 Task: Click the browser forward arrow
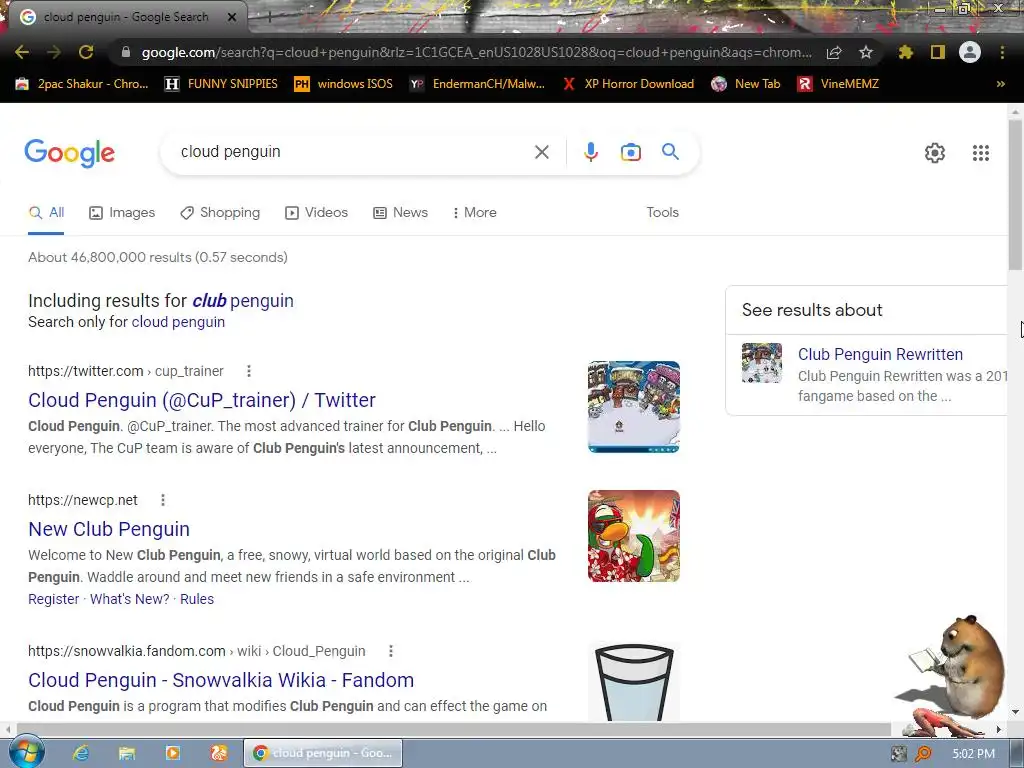click(54, 52)
